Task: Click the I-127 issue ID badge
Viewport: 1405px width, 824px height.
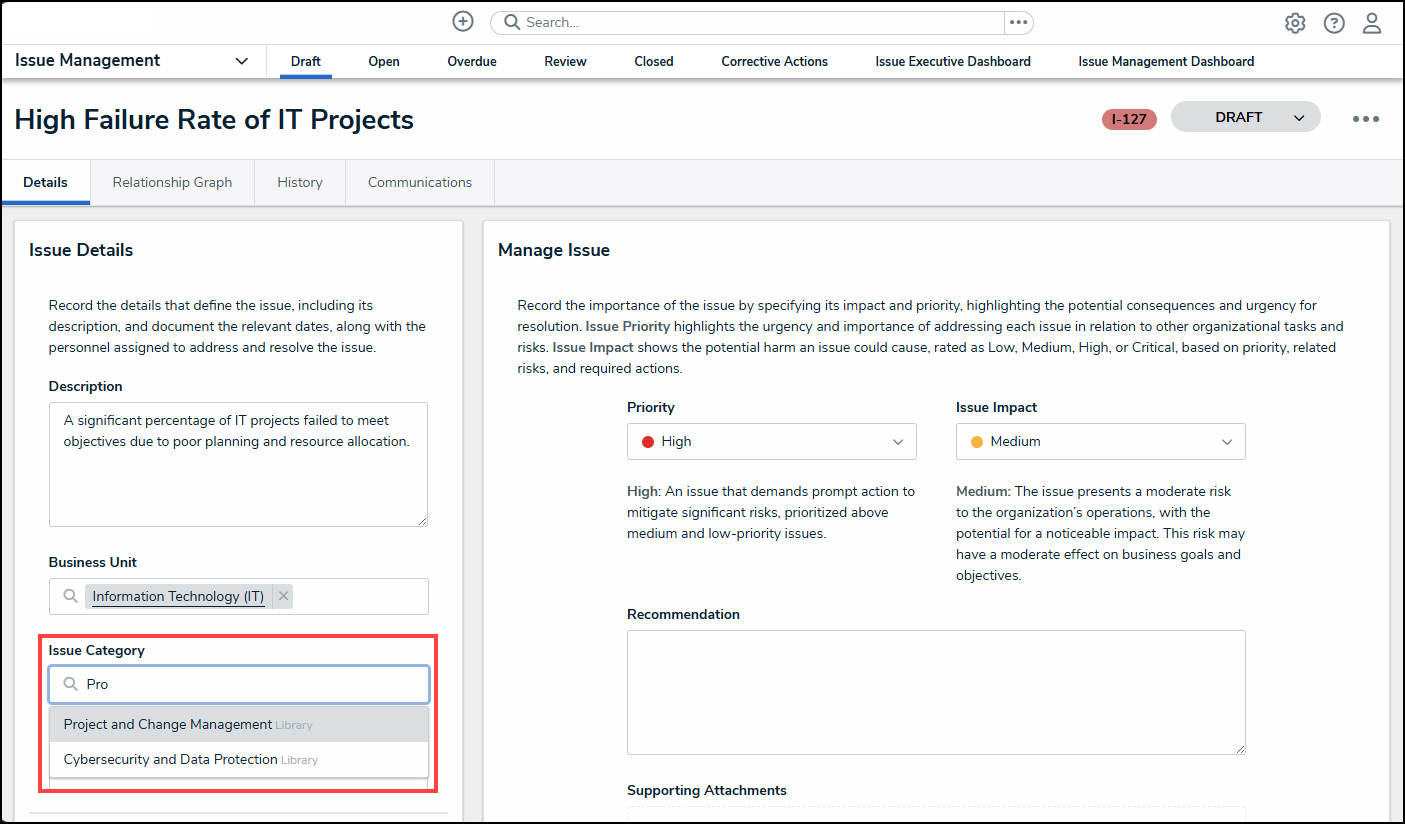Action: point(1129,119)
